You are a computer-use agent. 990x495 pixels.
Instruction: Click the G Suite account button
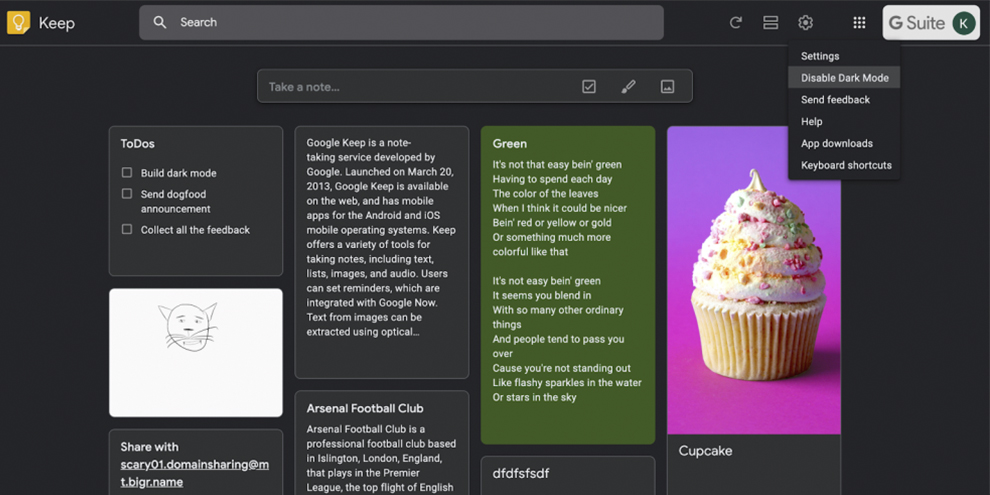931,23
